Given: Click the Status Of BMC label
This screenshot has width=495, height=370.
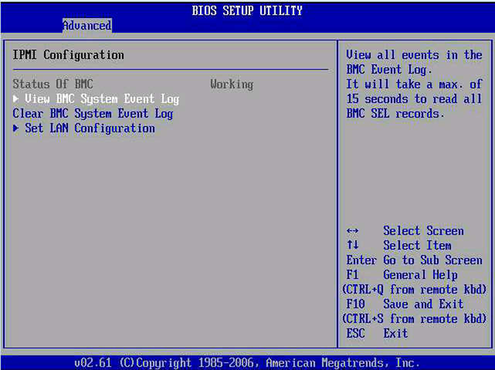Looking at the screenshot, I should 53,84.
